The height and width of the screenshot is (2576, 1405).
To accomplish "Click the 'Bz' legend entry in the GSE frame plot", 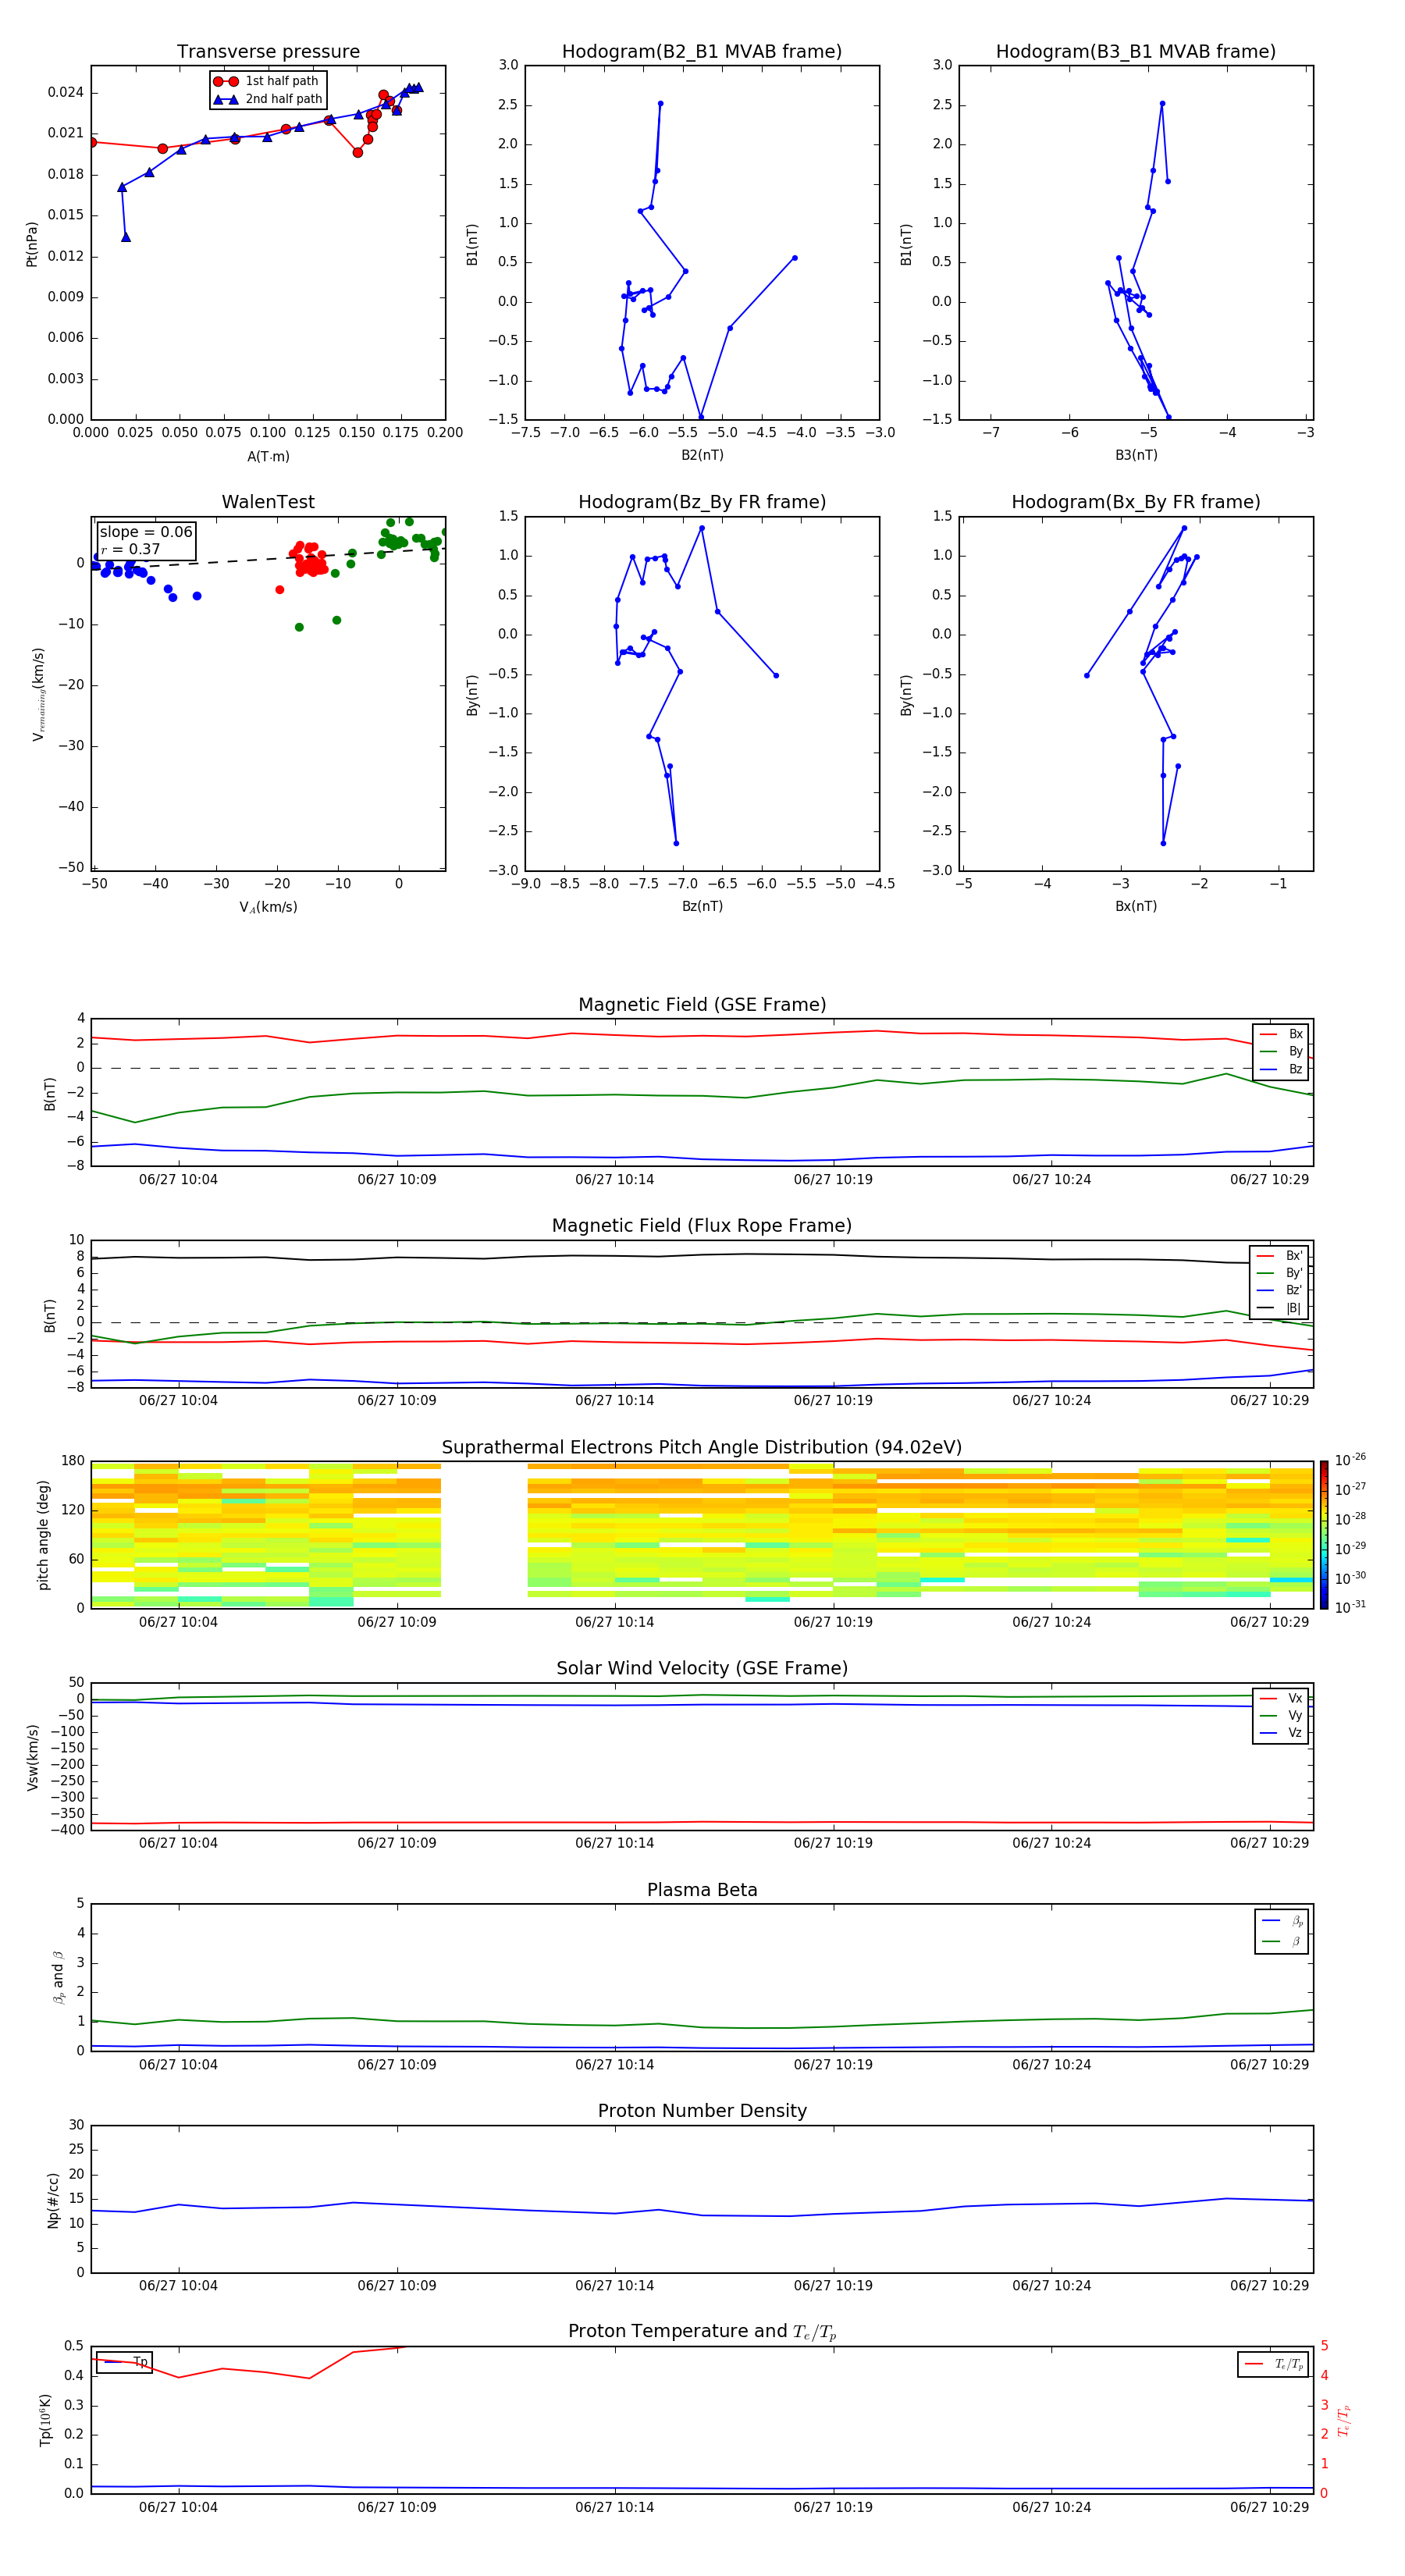I will point(1281,1069).
